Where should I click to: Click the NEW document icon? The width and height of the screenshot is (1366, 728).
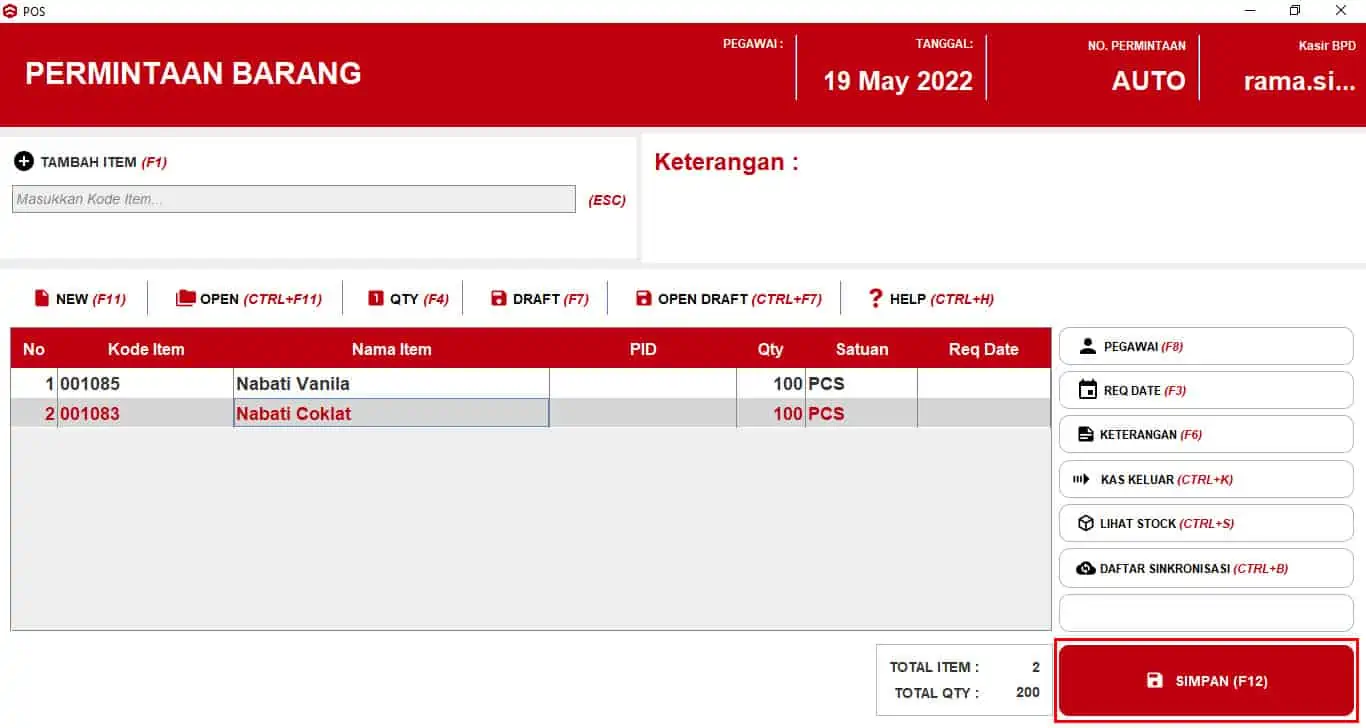42,298
